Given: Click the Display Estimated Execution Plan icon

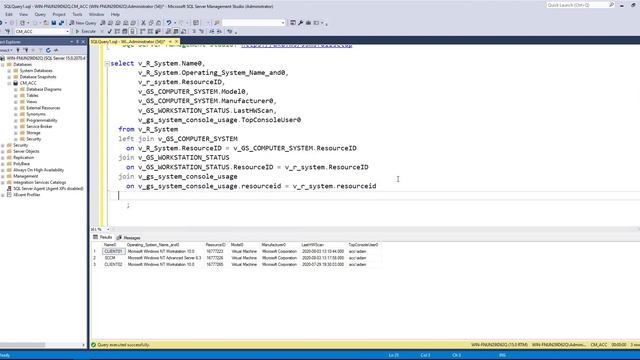Looking at the screenshot, I should click(117, 31).
